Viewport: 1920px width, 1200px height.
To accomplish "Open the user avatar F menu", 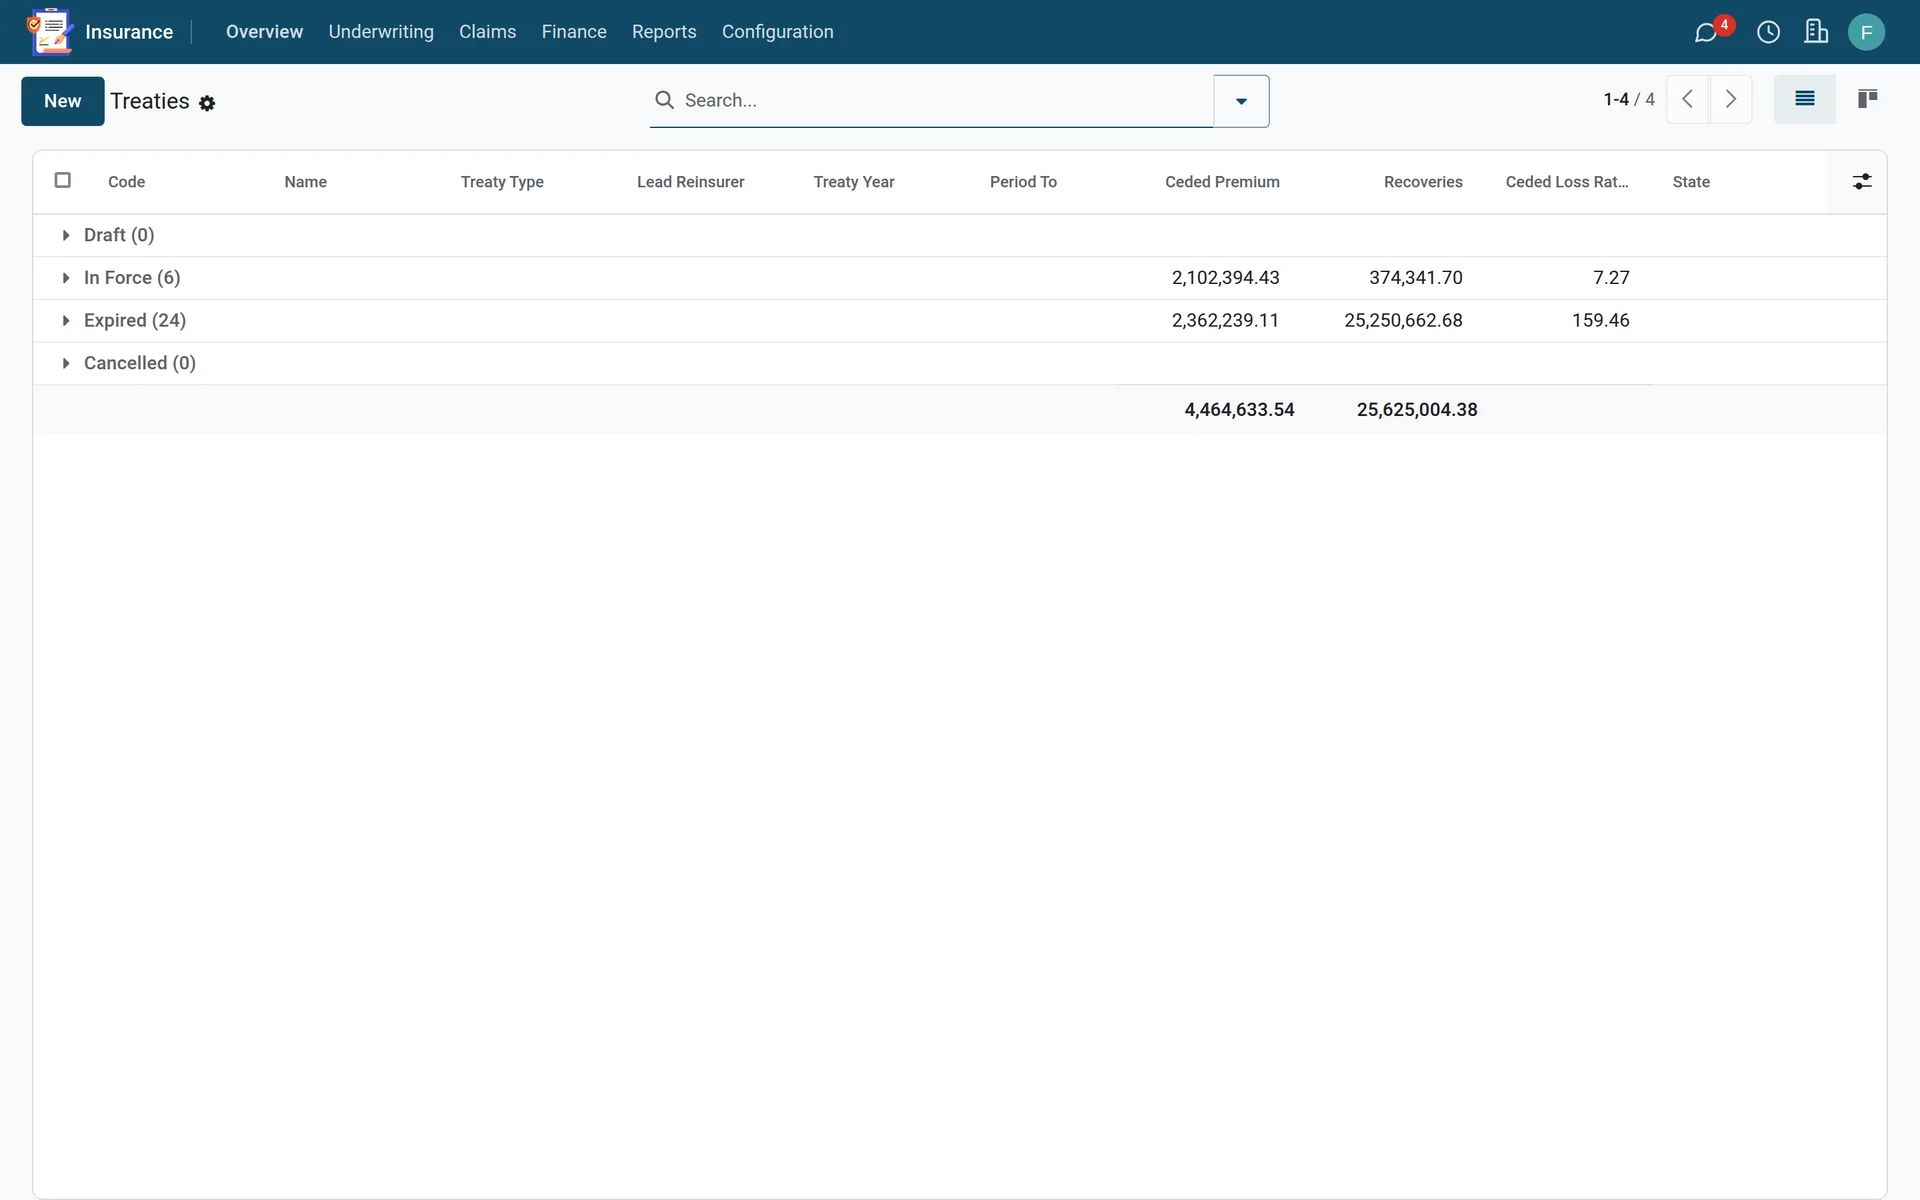I will [x=1866, y=32].
